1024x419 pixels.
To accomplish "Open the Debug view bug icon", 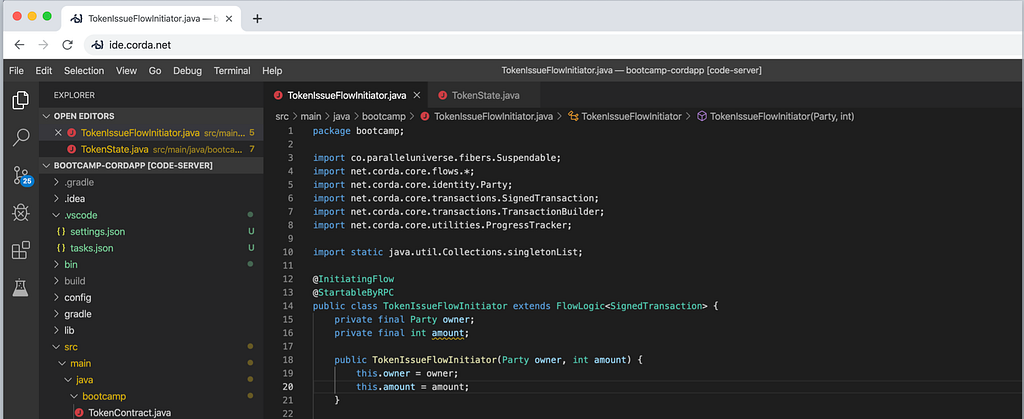I will click(20, 212).
